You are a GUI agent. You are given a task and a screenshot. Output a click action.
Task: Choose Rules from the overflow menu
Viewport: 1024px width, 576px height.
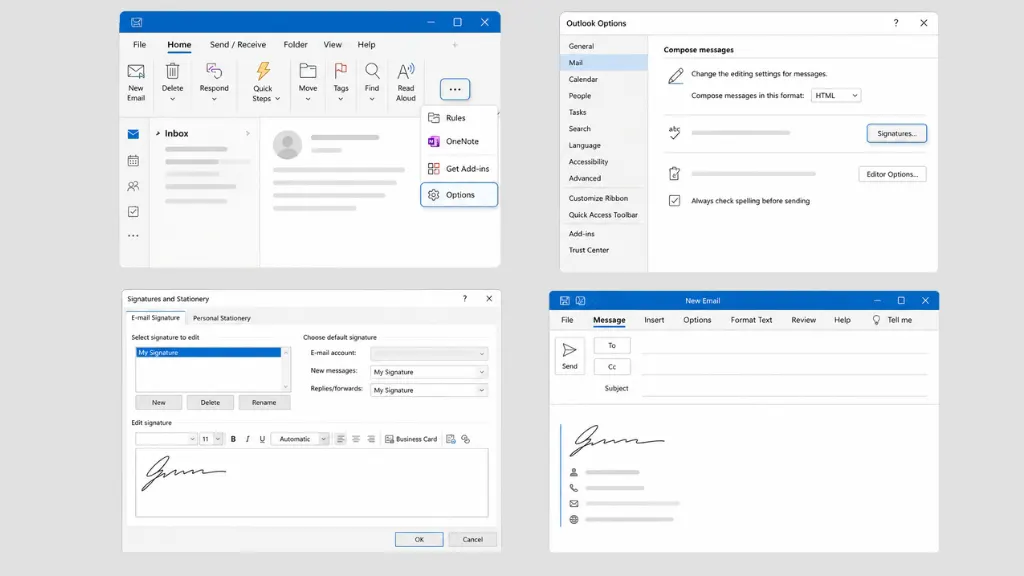(x=459, y=118)
